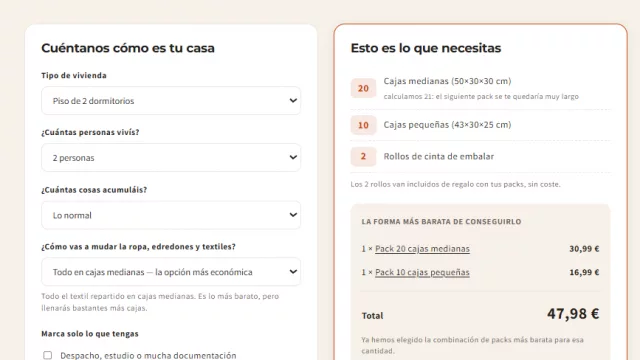The height and width of the screenshot is (360, 640).
Task: Click the Rollos de cinta de embalar text
Action: [x=439, y=156]
